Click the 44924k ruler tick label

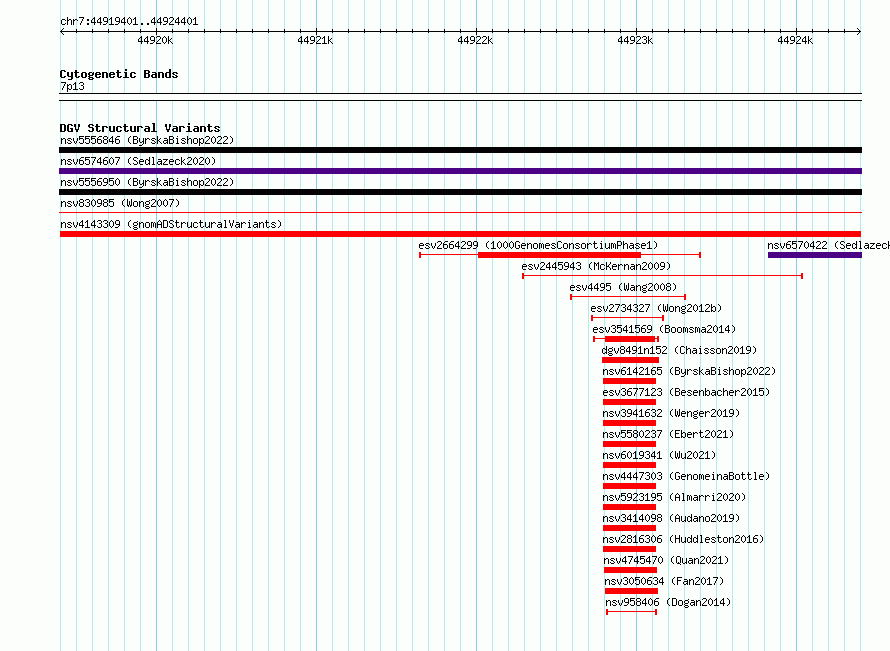coord(795,40)
